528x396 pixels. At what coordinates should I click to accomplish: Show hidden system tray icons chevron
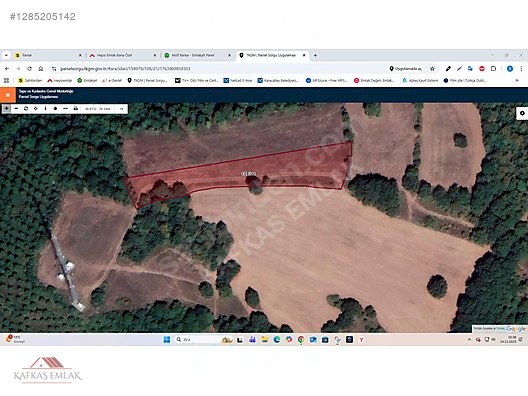pos(469,339)
